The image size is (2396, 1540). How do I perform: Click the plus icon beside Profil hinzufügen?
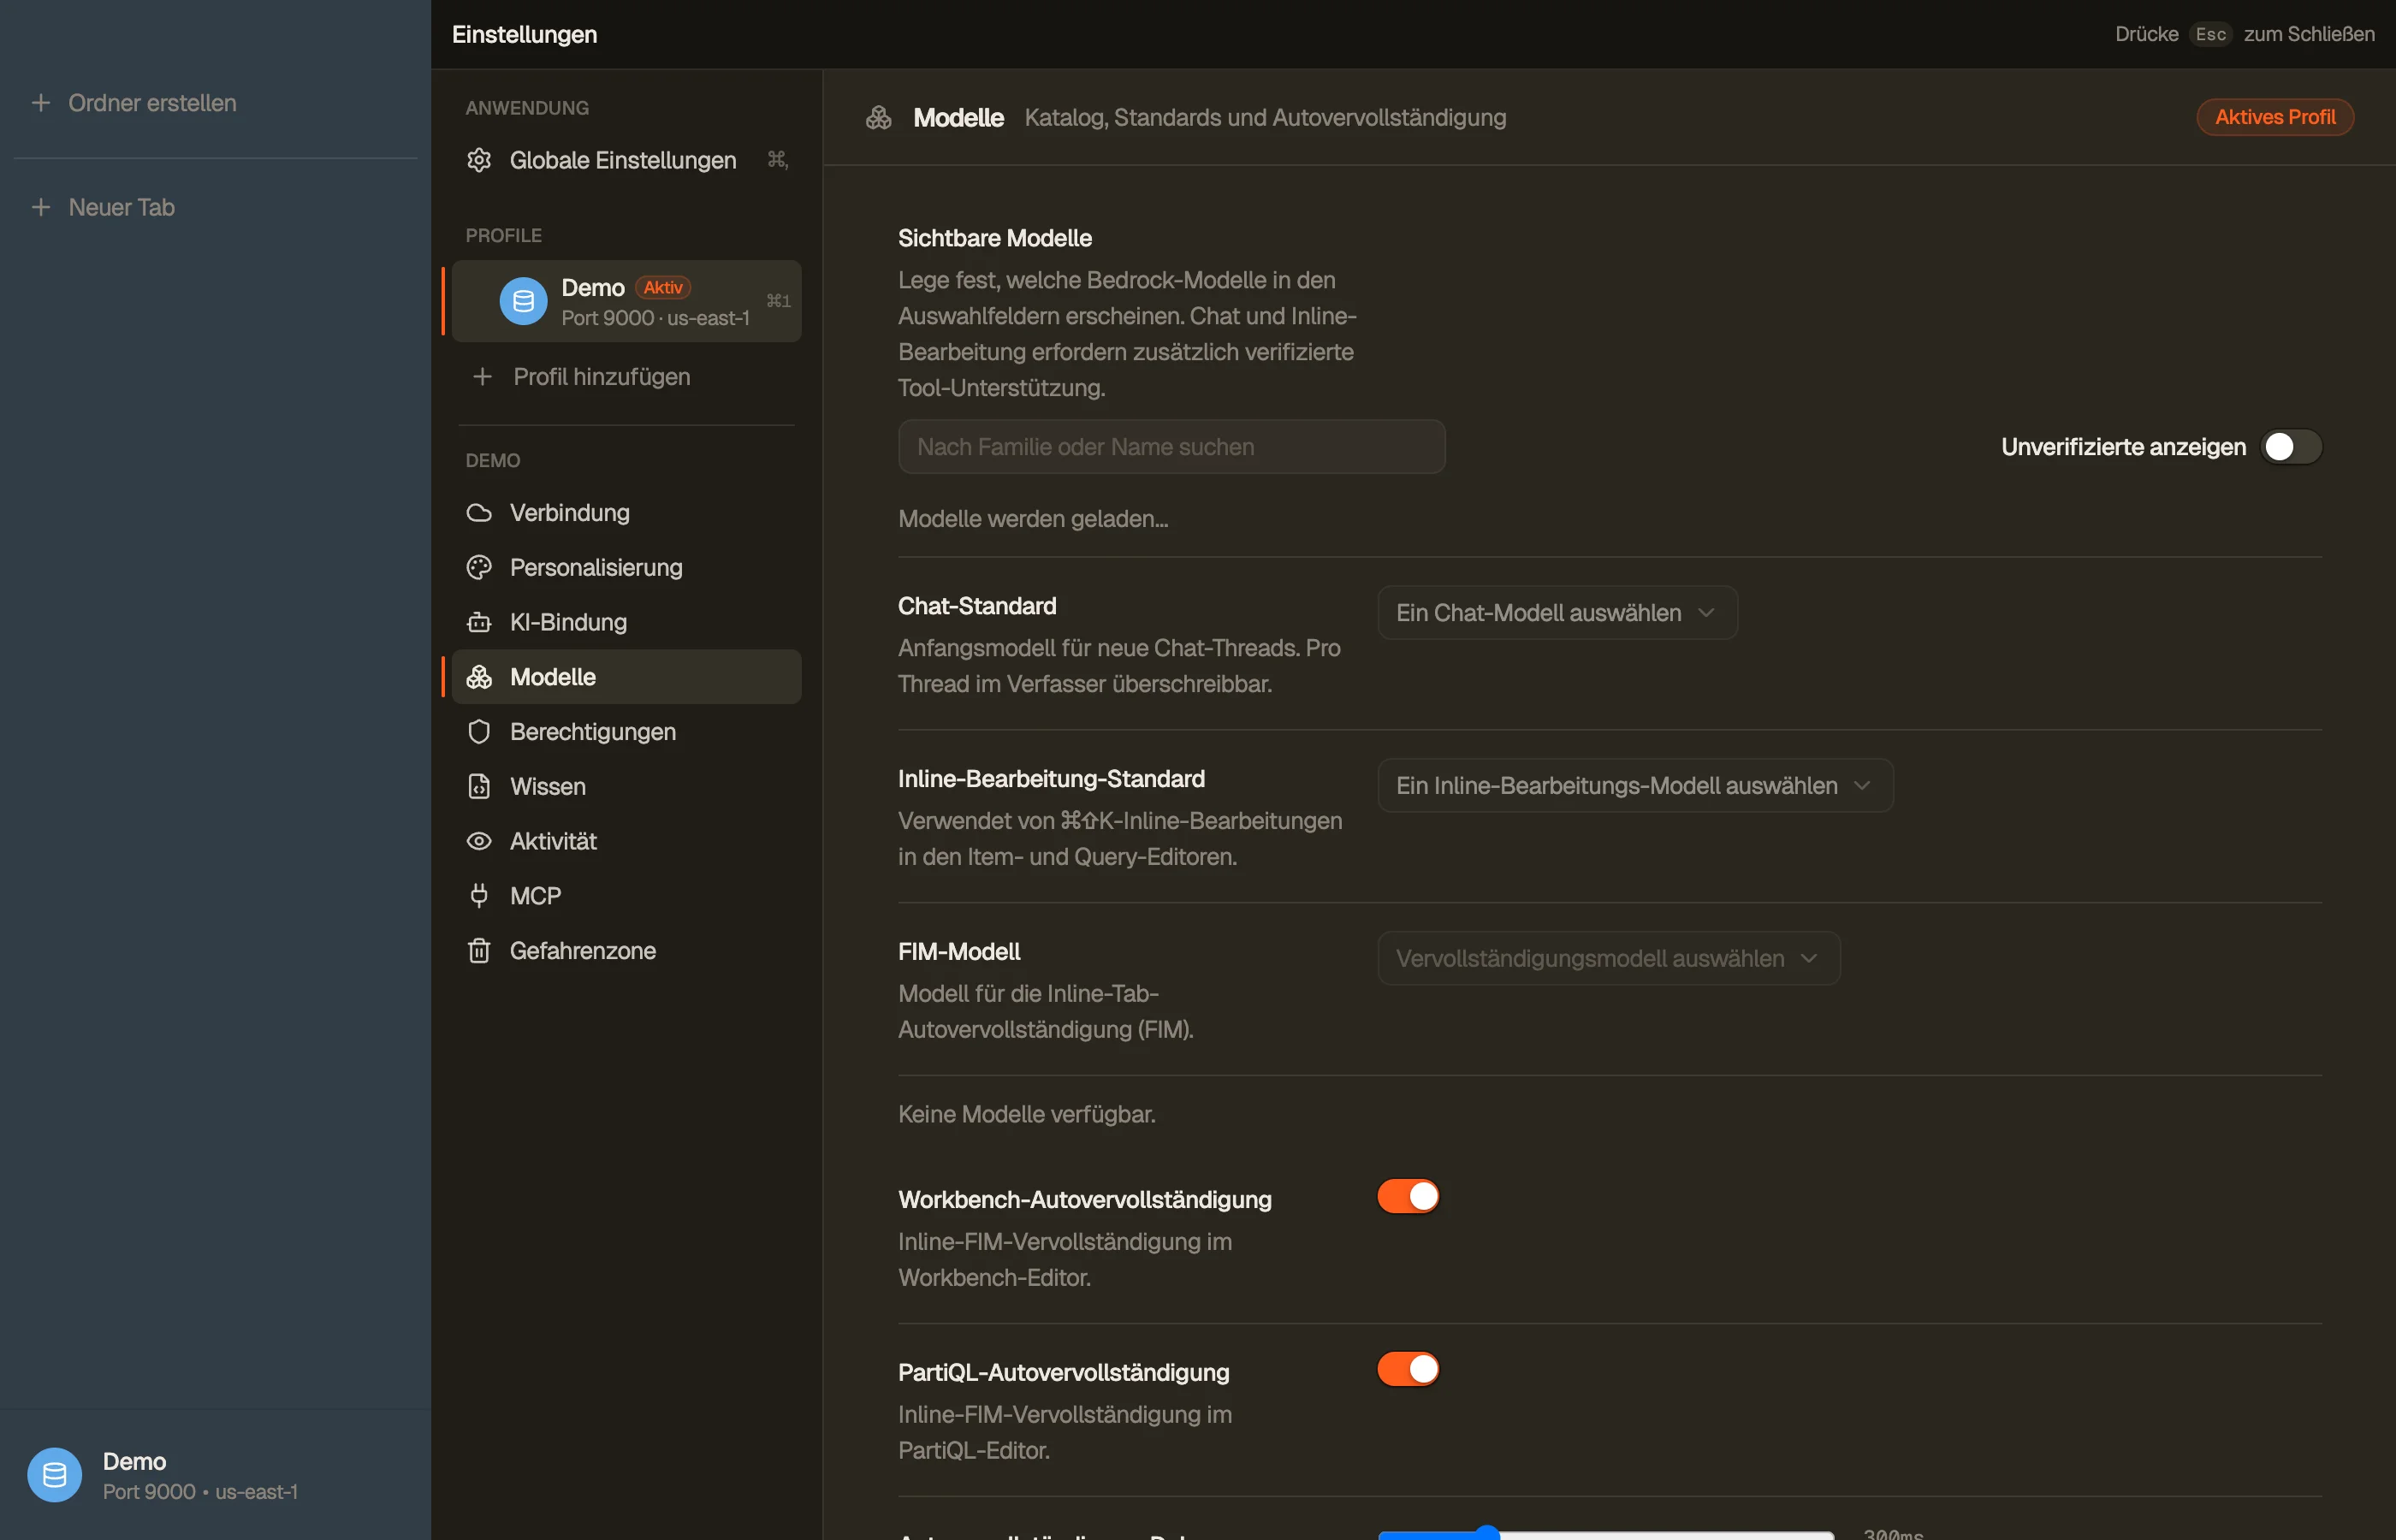(482, 377)
